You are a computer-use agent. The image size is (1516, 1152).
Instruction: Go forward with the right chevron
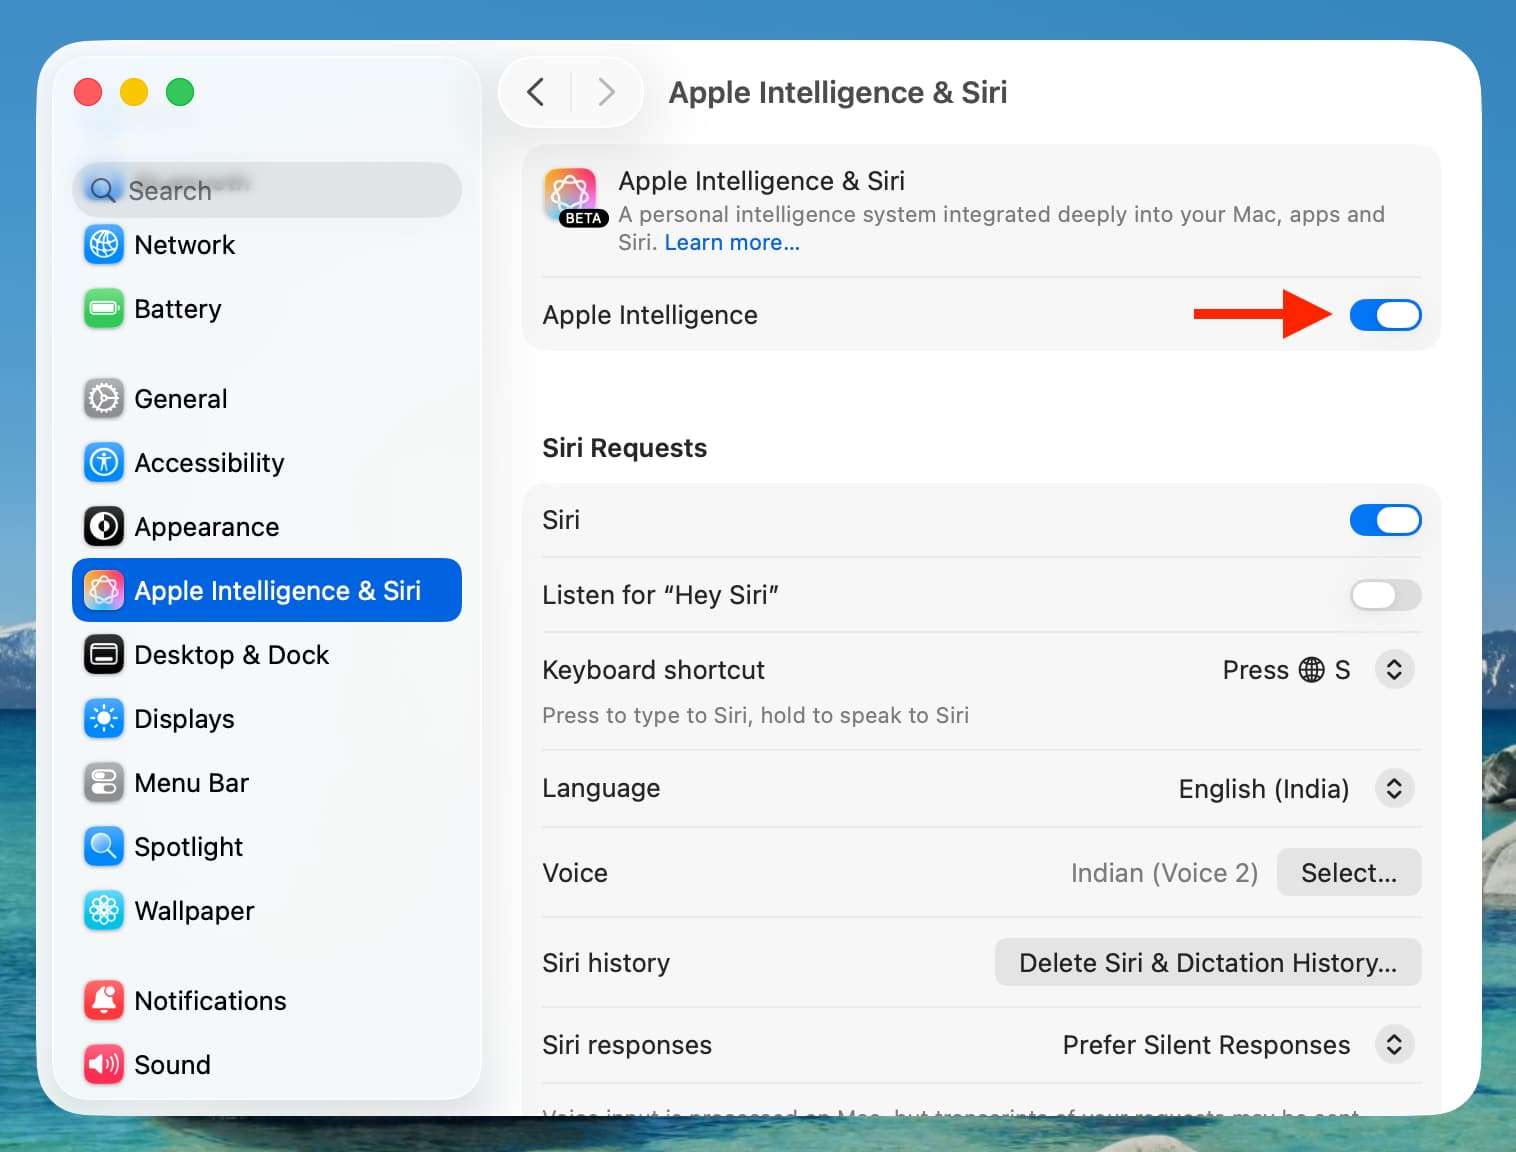click(x=606, y=92)
